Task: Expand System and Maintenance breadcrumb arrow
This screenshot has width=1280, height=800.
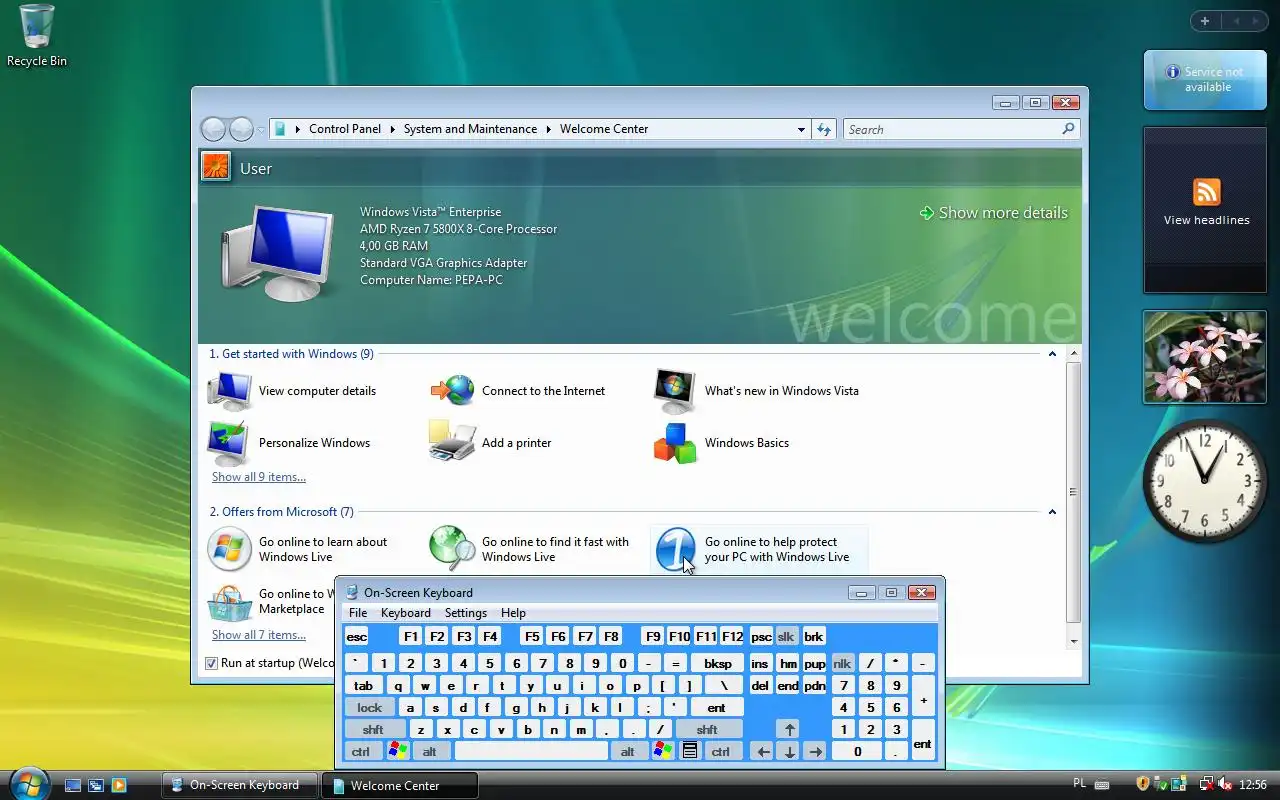Action: click(x=548, y=129)
